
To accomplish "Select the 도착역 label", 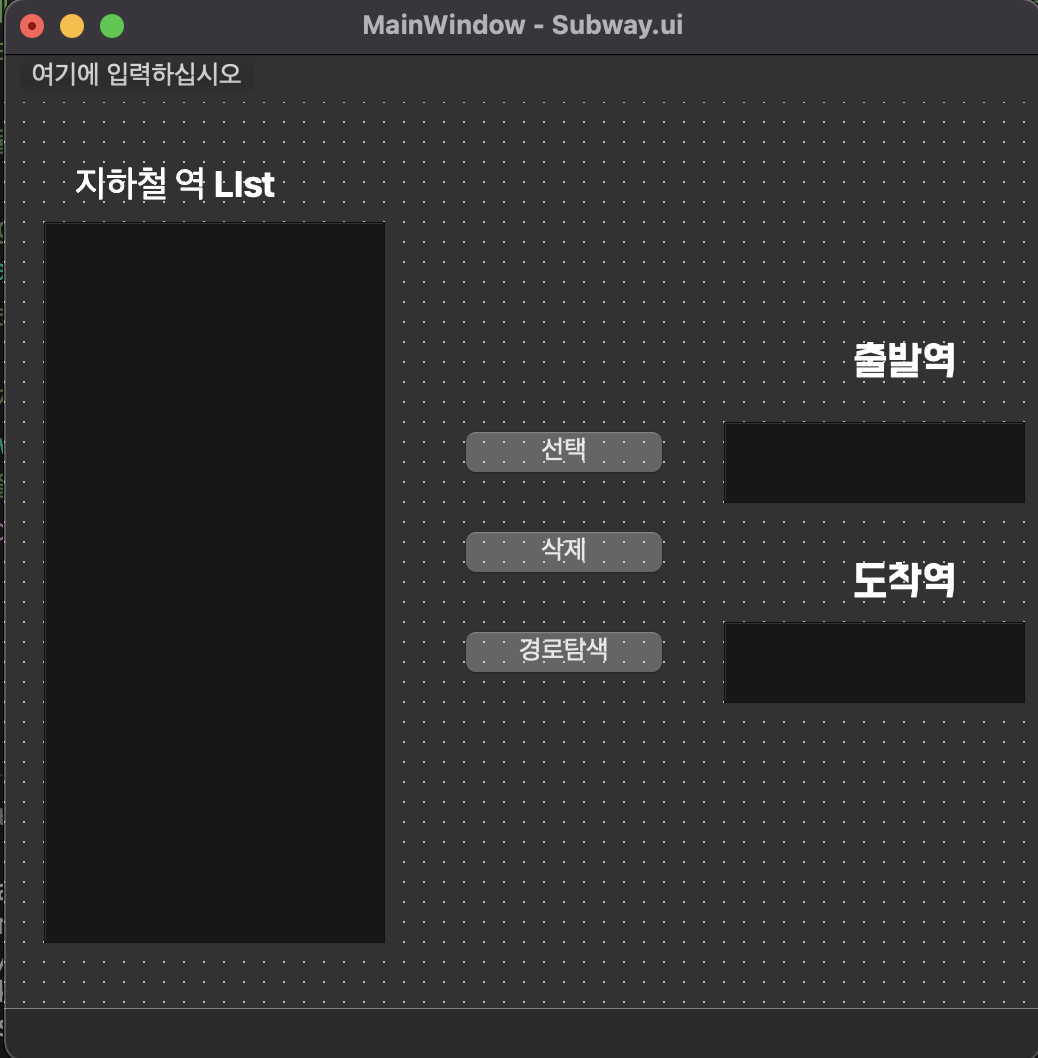I will [x=904, y=580].
